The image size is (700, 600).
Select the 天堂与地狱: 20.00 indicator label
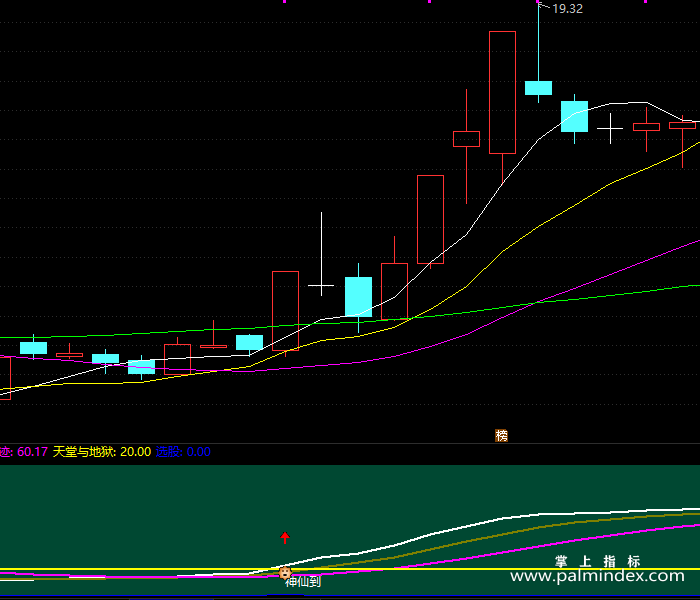(102, 452)
